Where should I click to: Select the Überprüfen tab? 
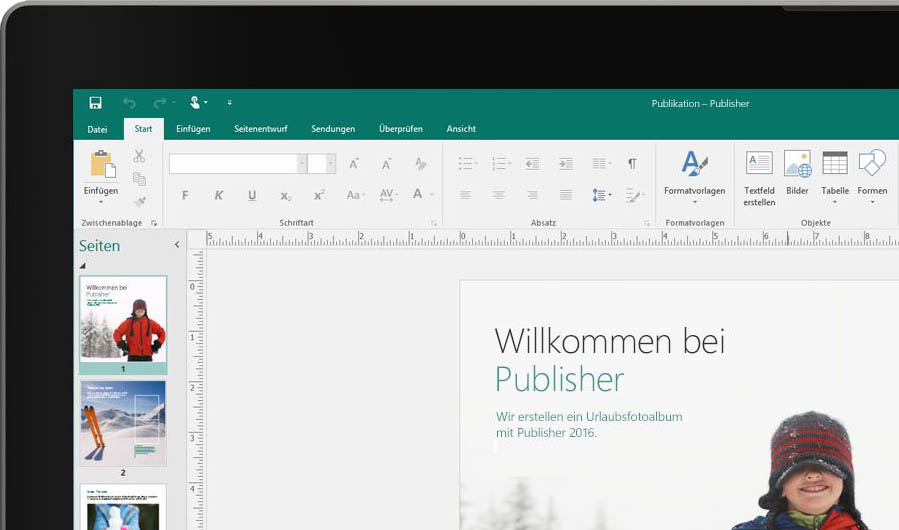401,129
